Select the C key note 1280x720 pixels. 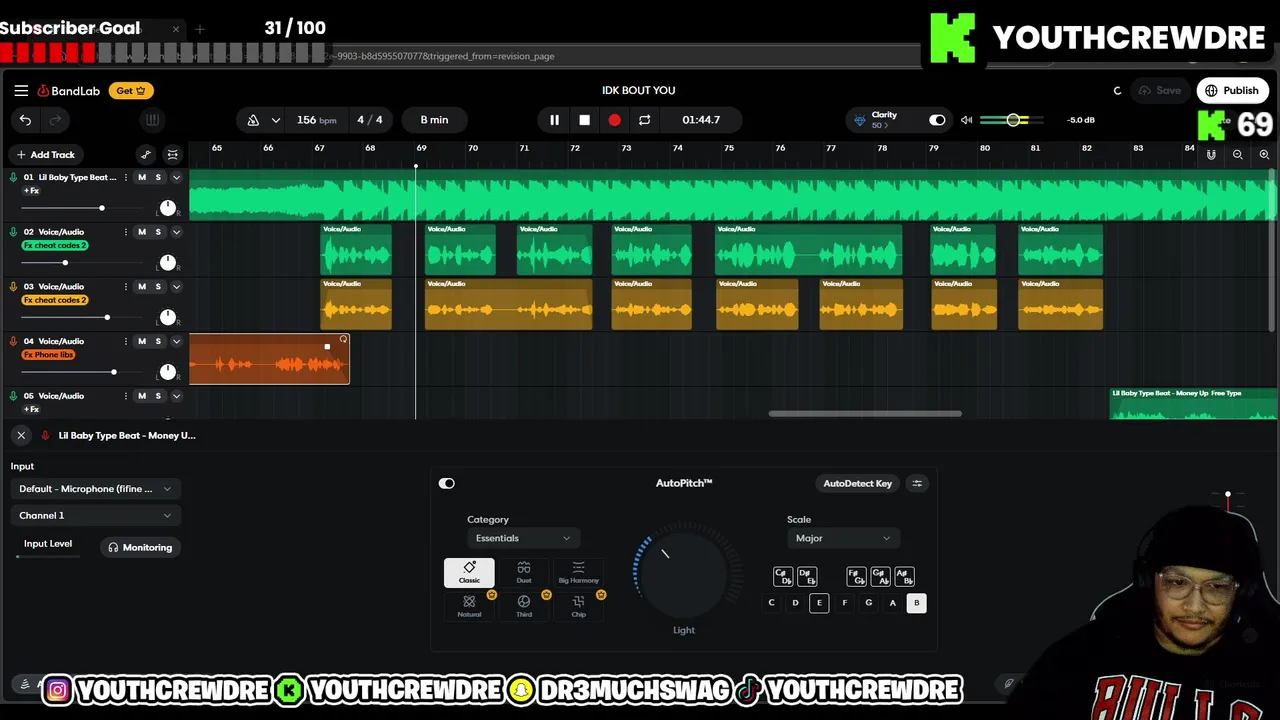pos(771,603)
